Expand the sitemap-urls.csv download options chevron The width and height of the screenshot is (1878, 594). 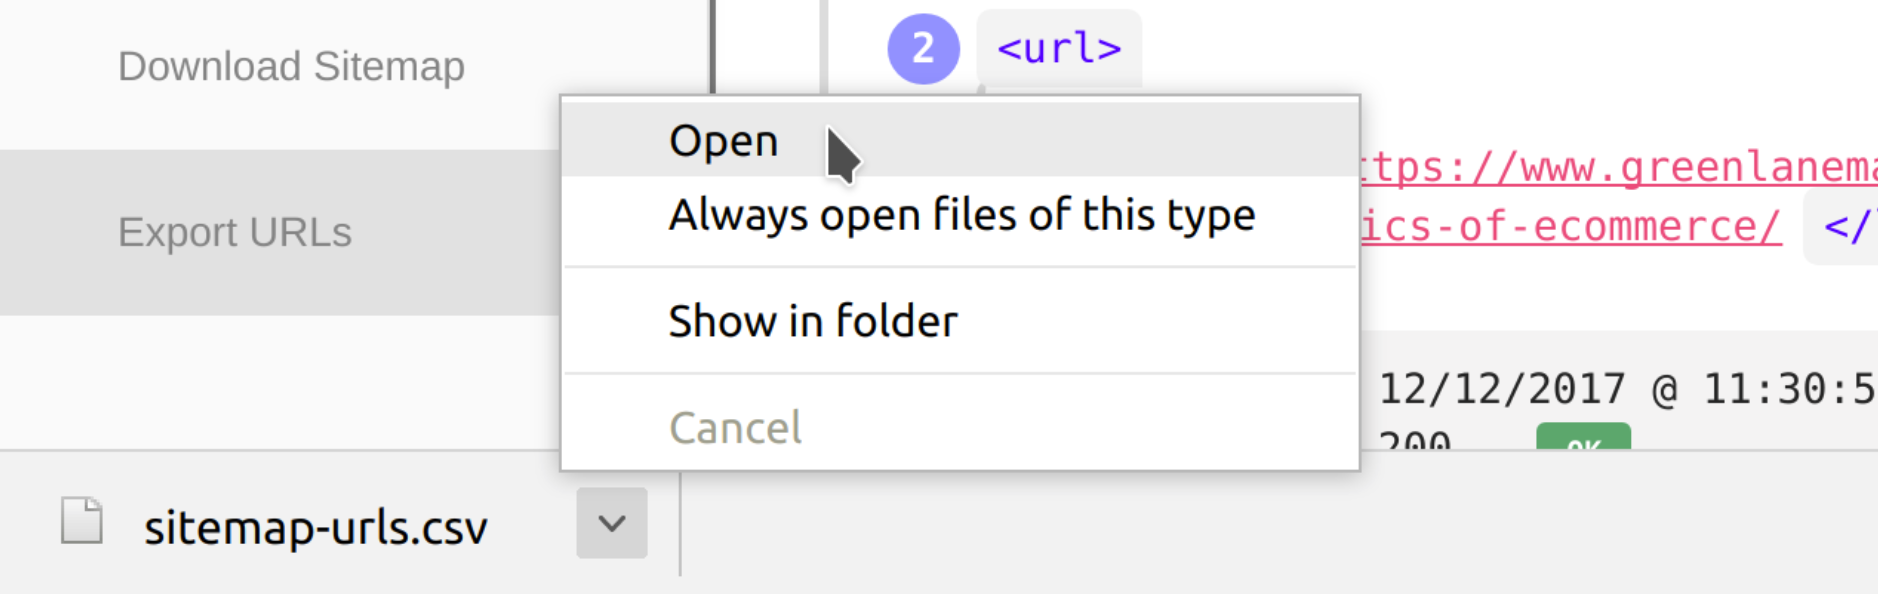[612, 523]
